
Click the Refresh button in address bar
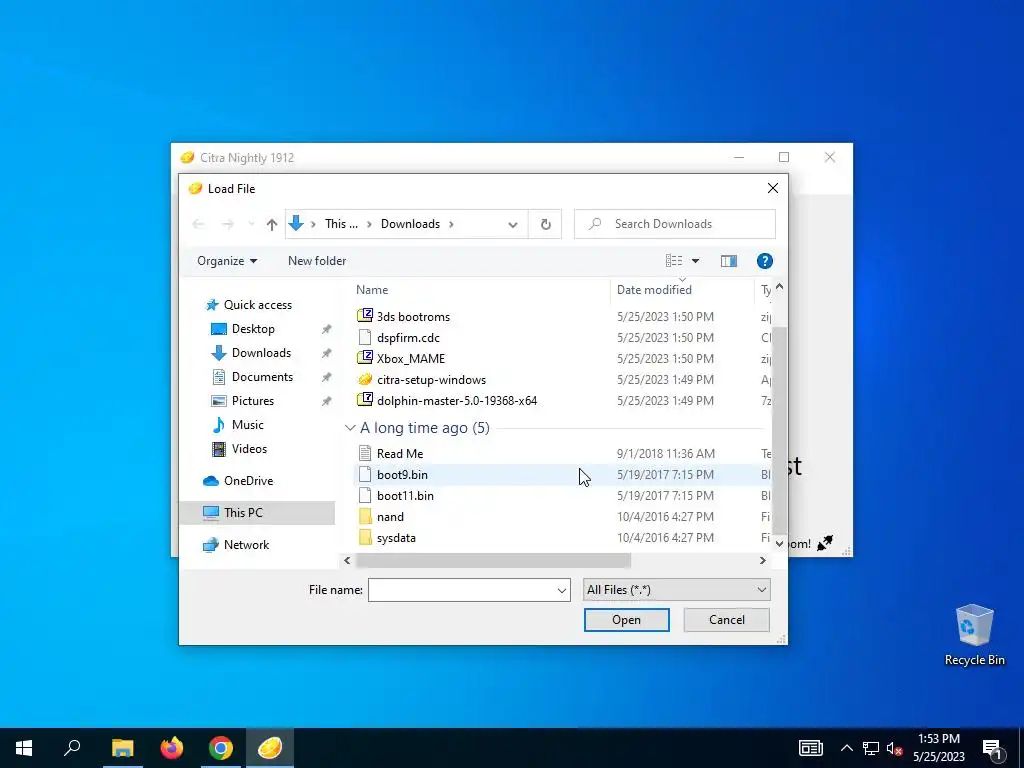(x=545, y=224)
